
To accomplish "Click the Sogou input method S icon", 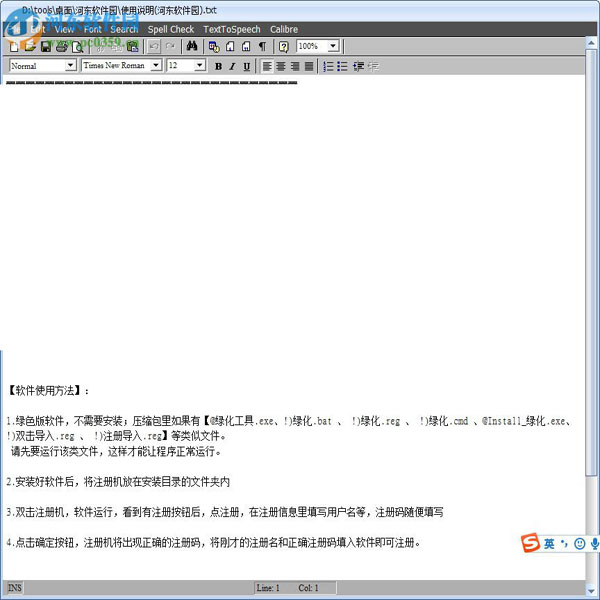I will tap(530, 543).
